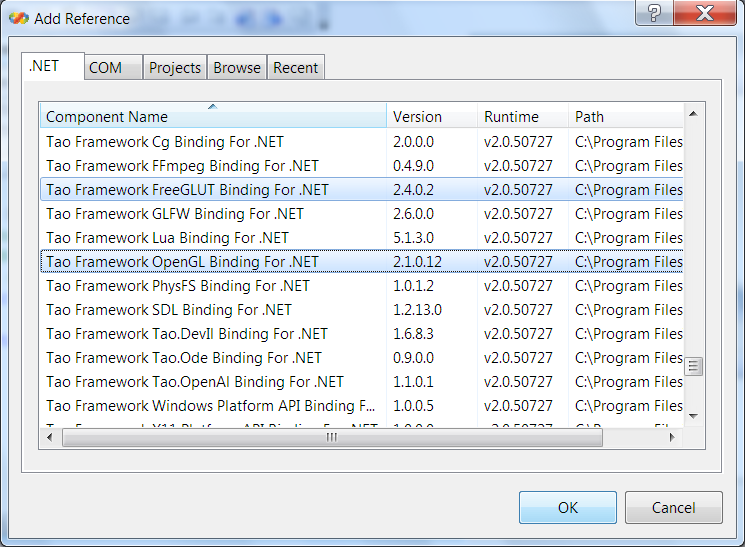The image size is (745, 547).
Task: Click path cell in the FreeGLUT Binding row
Action: 629,190
